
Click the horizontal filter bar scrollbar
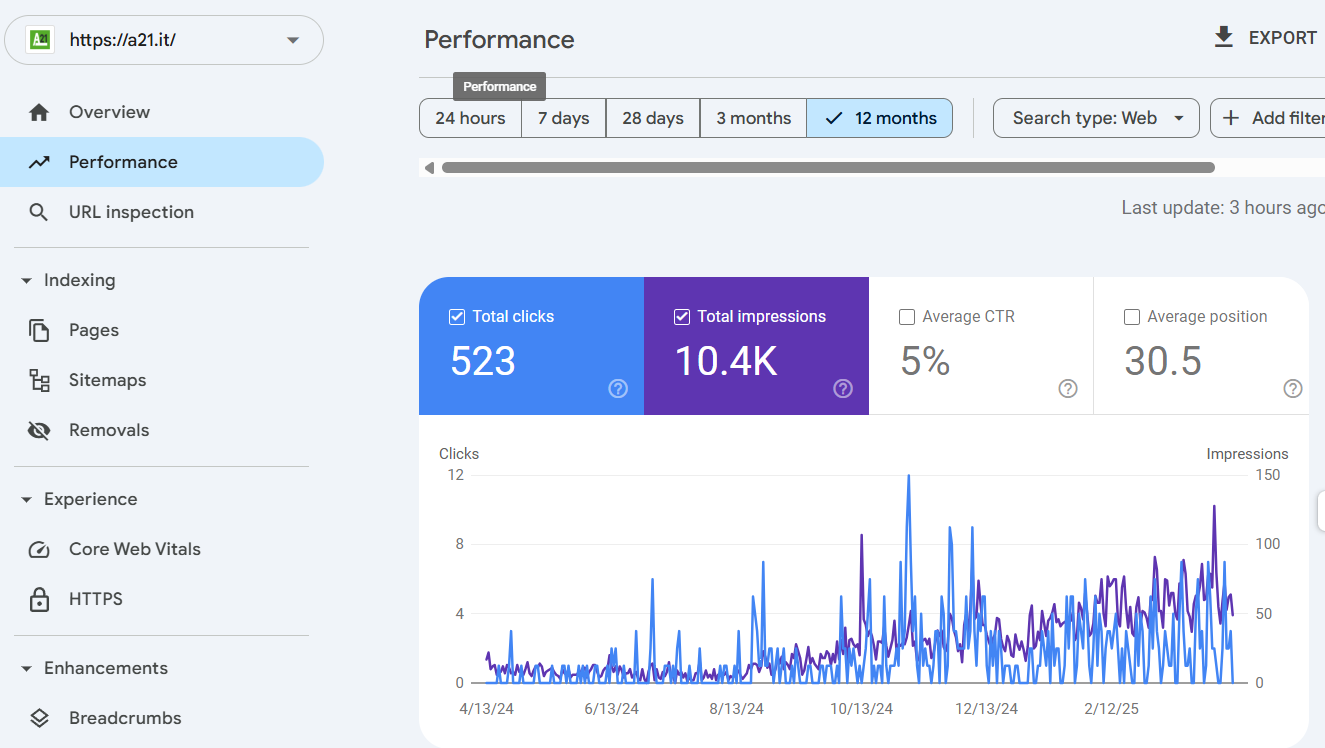[x=828, y=168]
